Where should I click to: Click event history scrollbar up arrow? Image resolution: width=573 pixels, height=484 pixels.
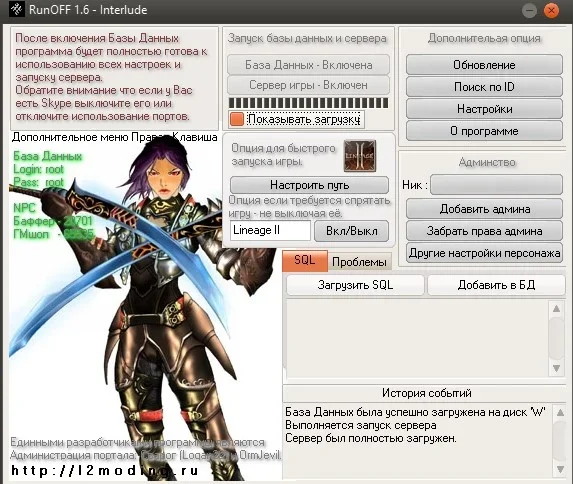click(560, 413)
